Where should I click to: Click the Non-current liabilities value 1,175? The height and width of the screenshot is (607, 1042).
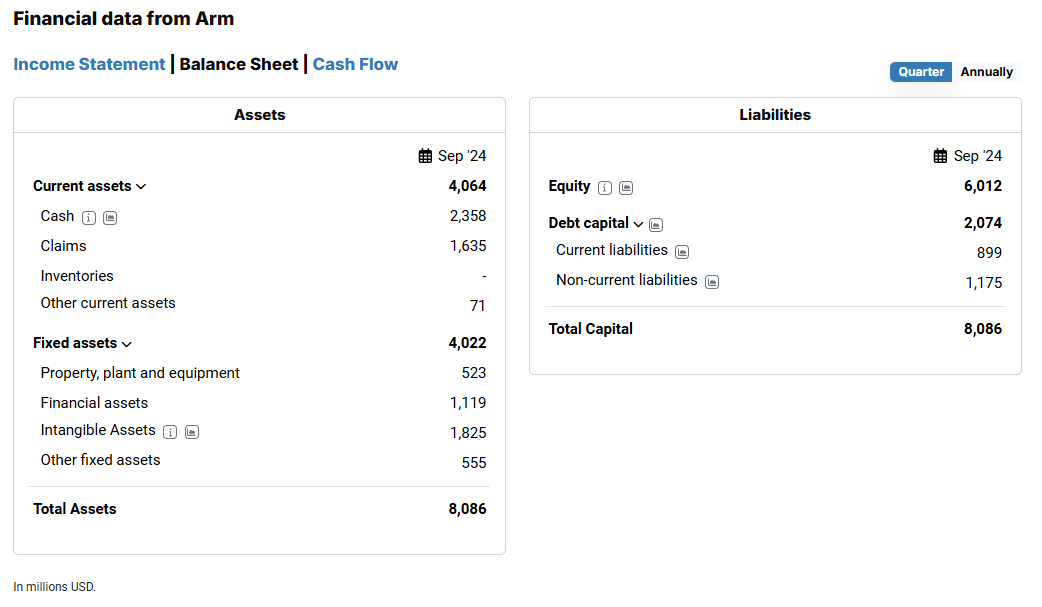coord(984,283)
